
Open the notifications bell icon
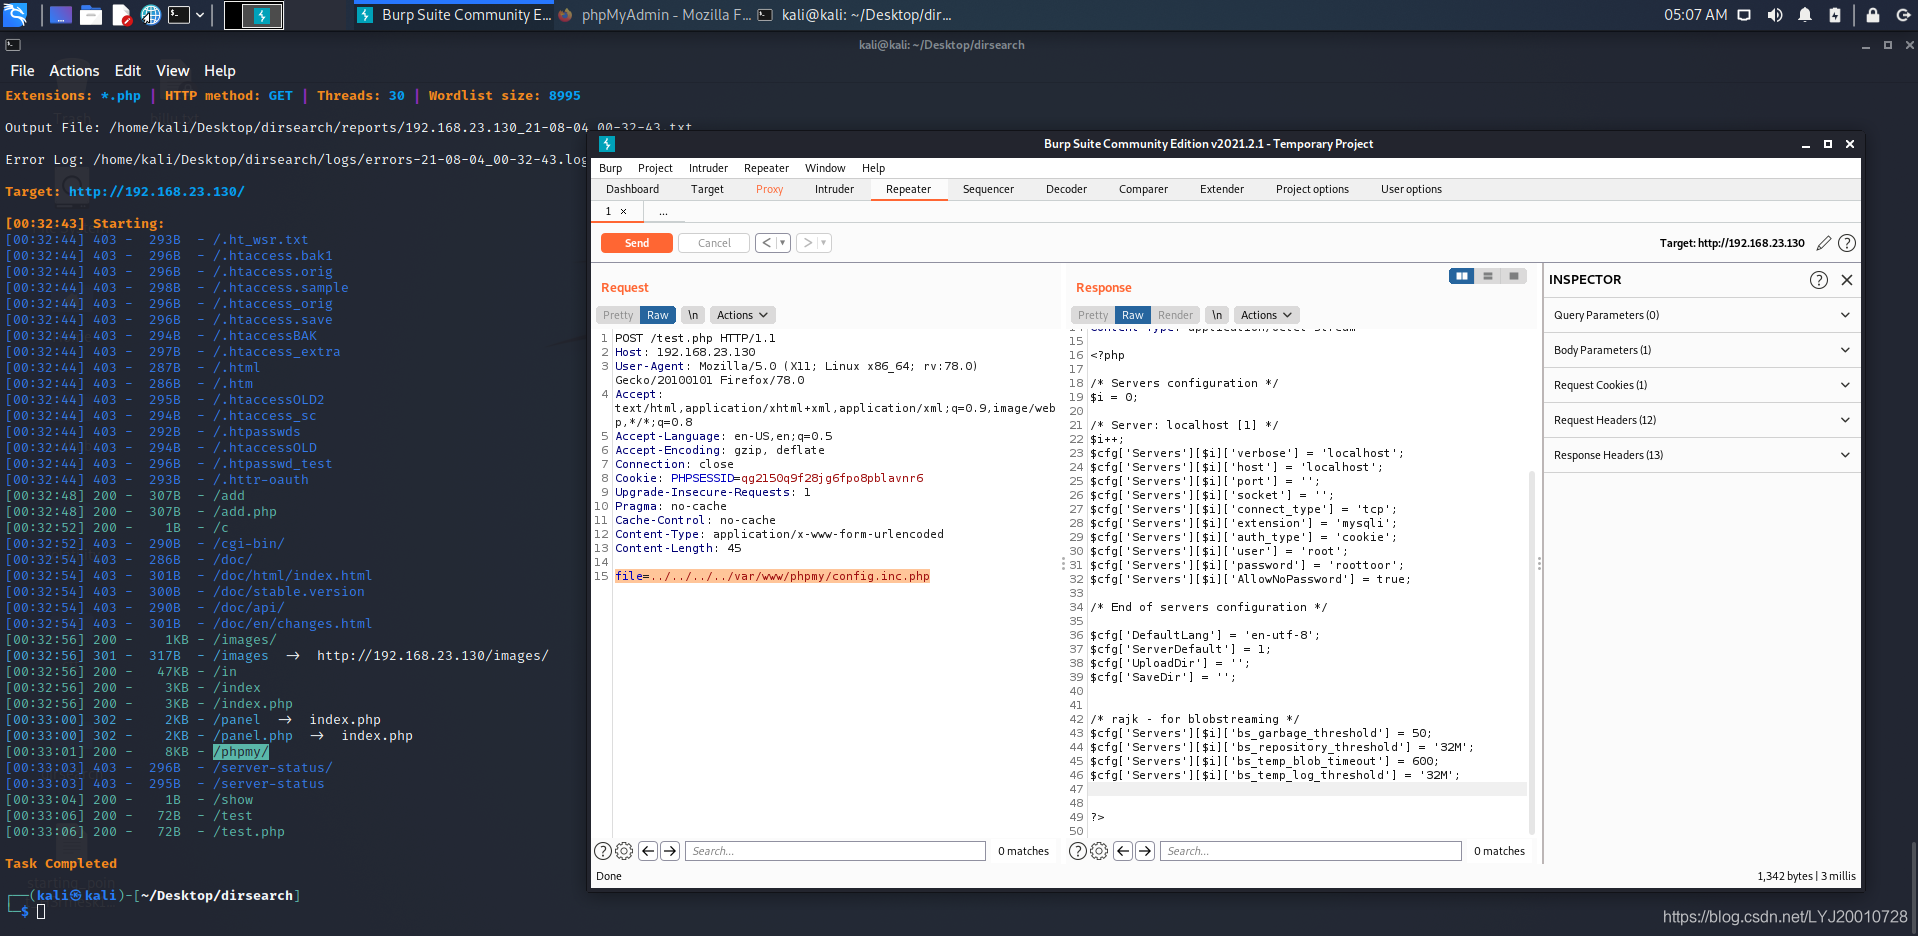pos(1805,15)
